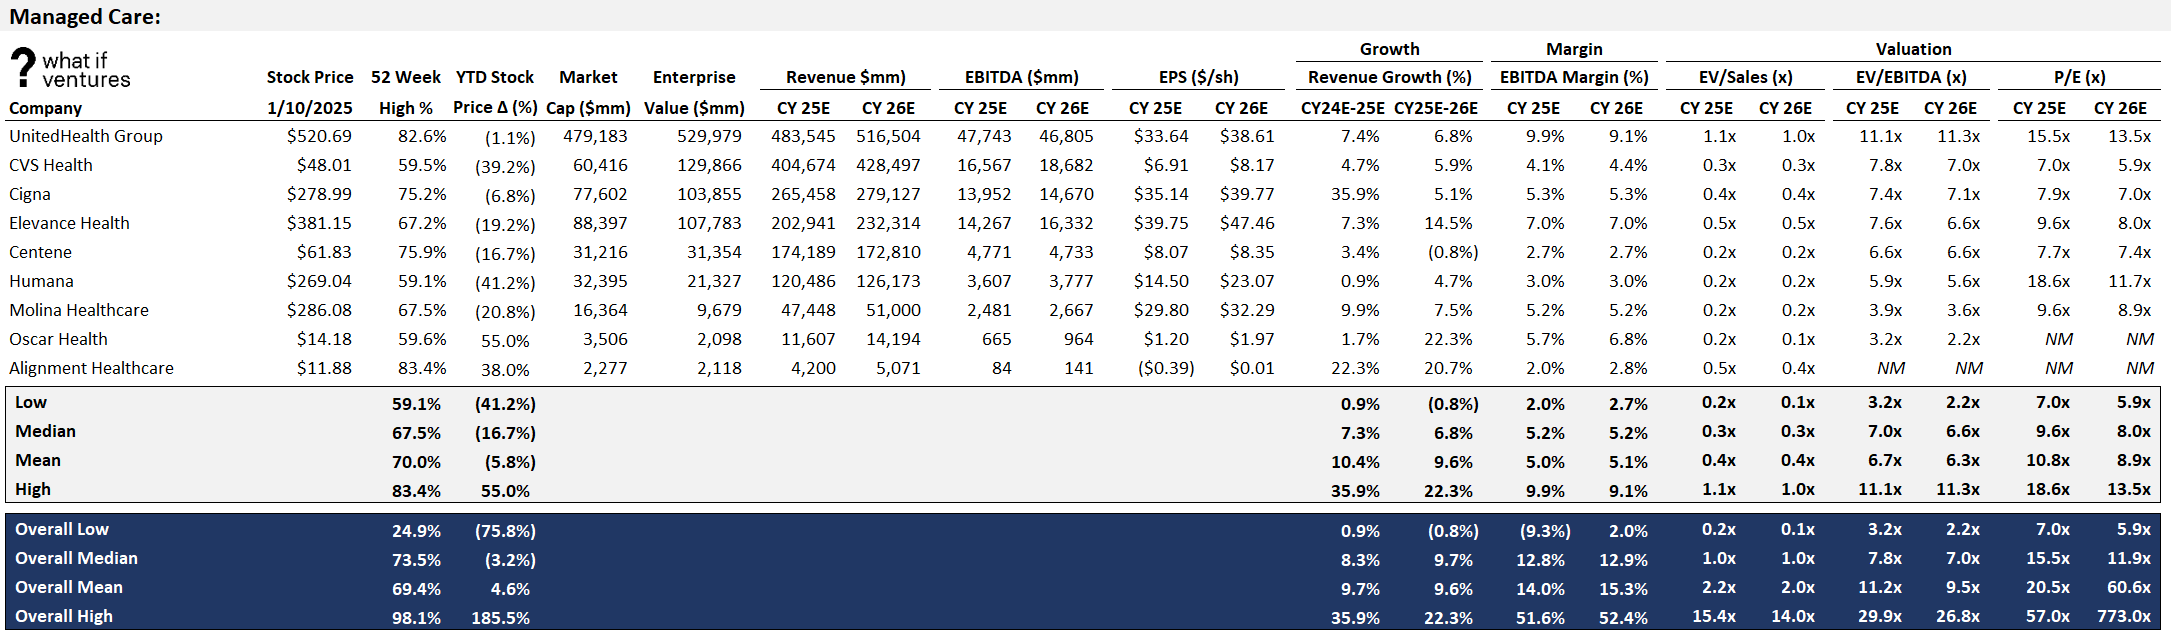Select the CVS Health company cell
Screen dimensions: 2171x636
(x=51, y=165)
